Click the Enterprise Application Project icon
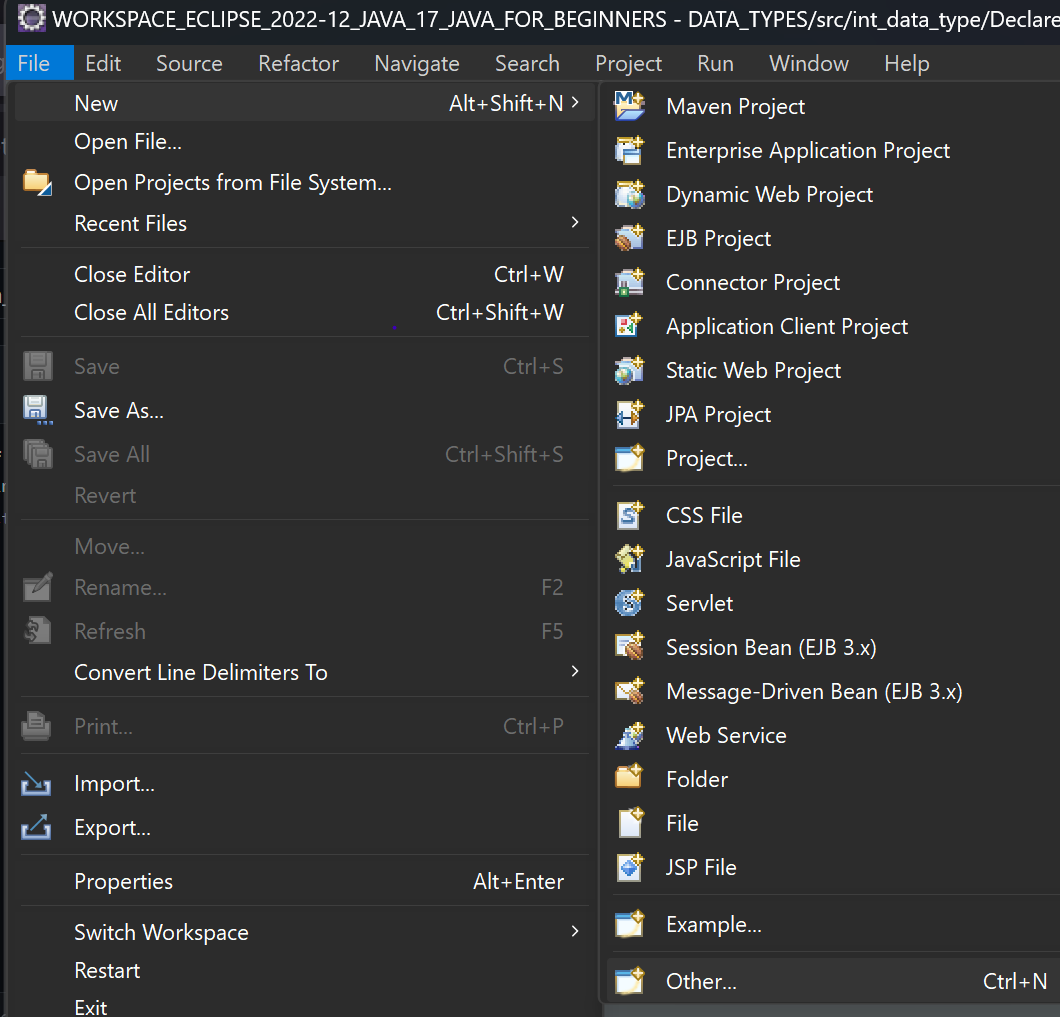The height and width of the screenshot is (1017, 1060). pyautogui.click(x=629, y=150)
